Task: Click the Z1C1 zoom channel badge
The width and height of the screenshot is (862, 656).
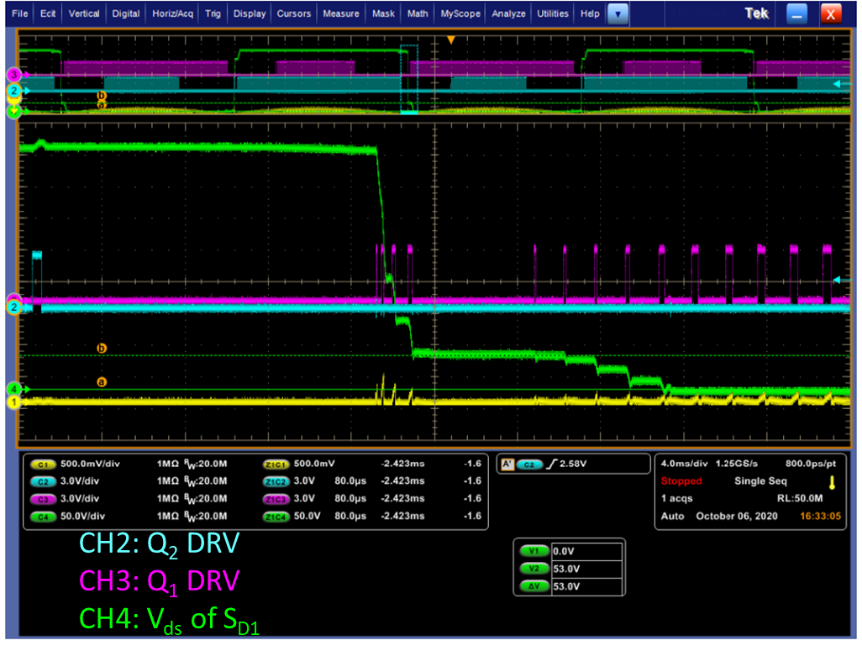Action: click(x=277, y=465)
